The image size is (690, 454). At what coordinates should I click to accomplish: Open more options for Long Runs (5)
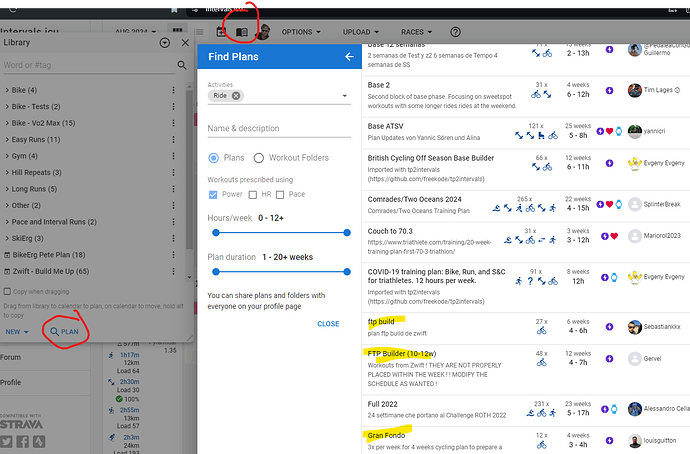(173, 189)
